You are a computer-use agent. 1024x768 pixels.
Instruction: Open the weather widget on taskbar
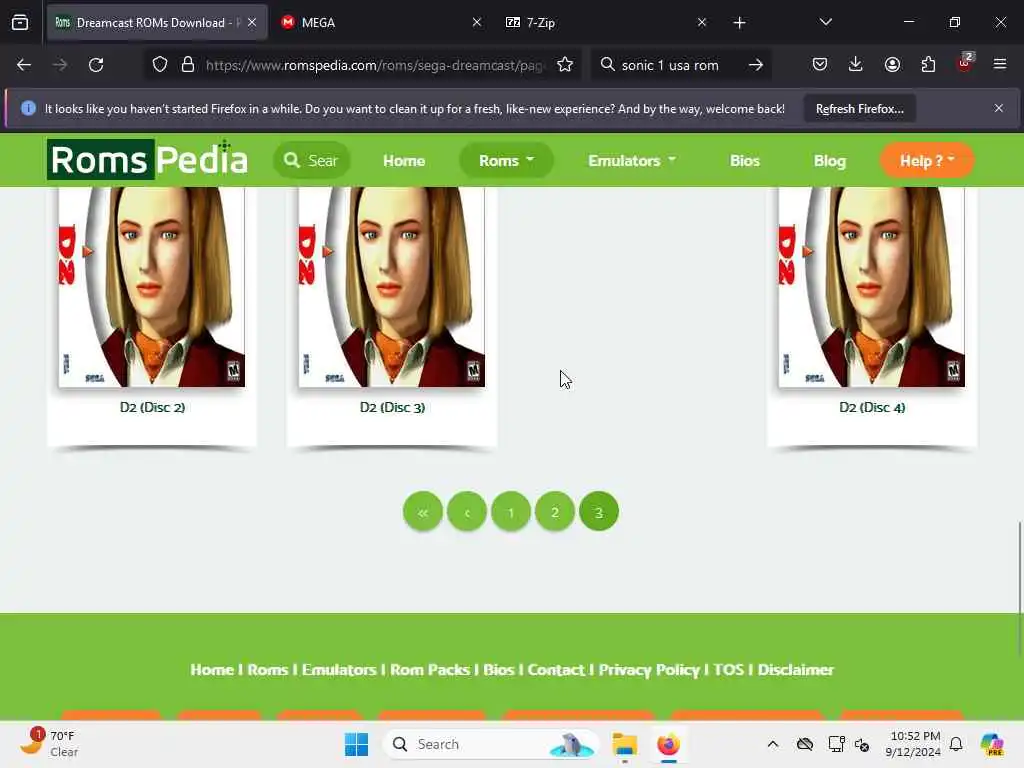coord(50,744)
